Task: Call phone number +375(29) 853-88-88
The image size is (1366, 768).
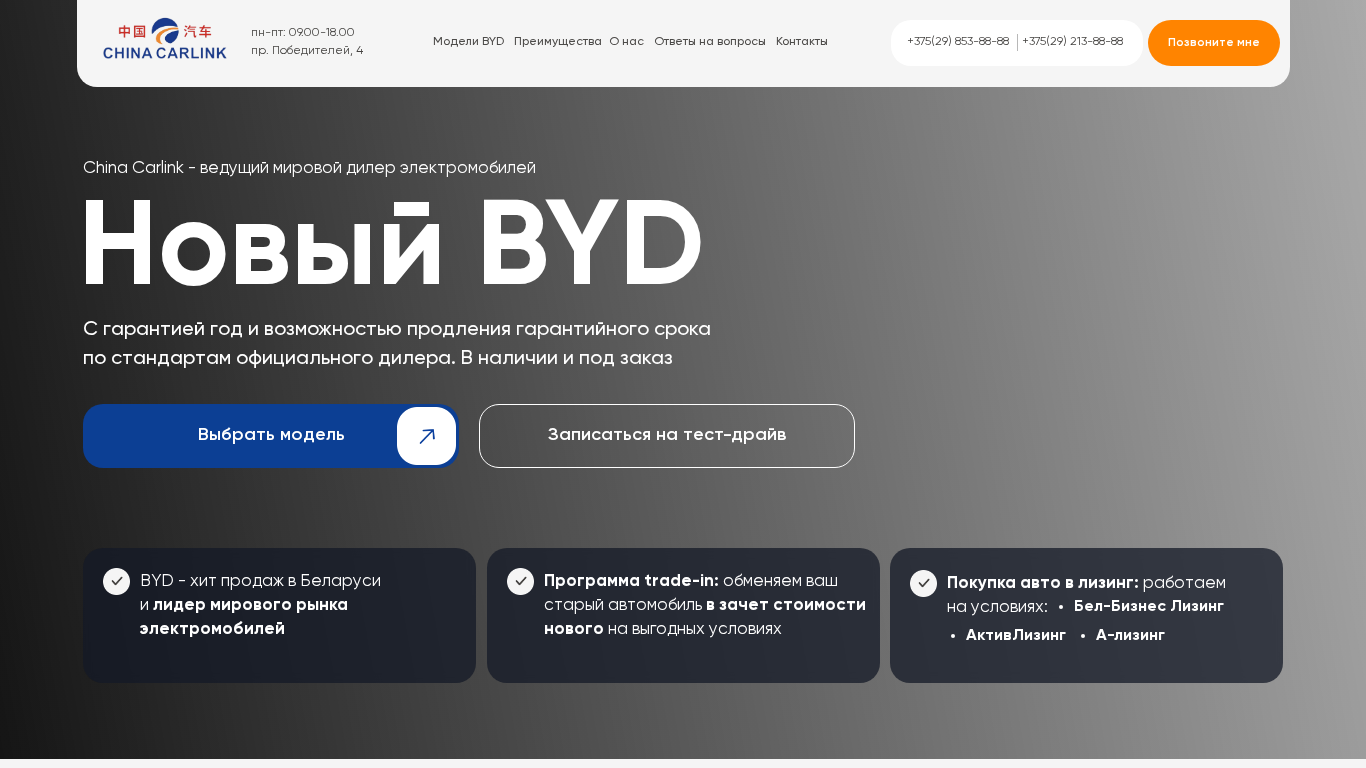Action: point(958,42)
